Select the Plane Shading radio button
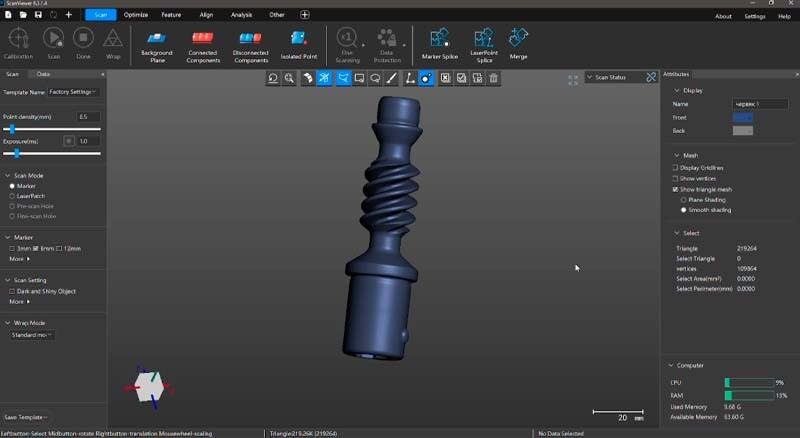Viewport: 800px width, 438px height. [683, 199]
